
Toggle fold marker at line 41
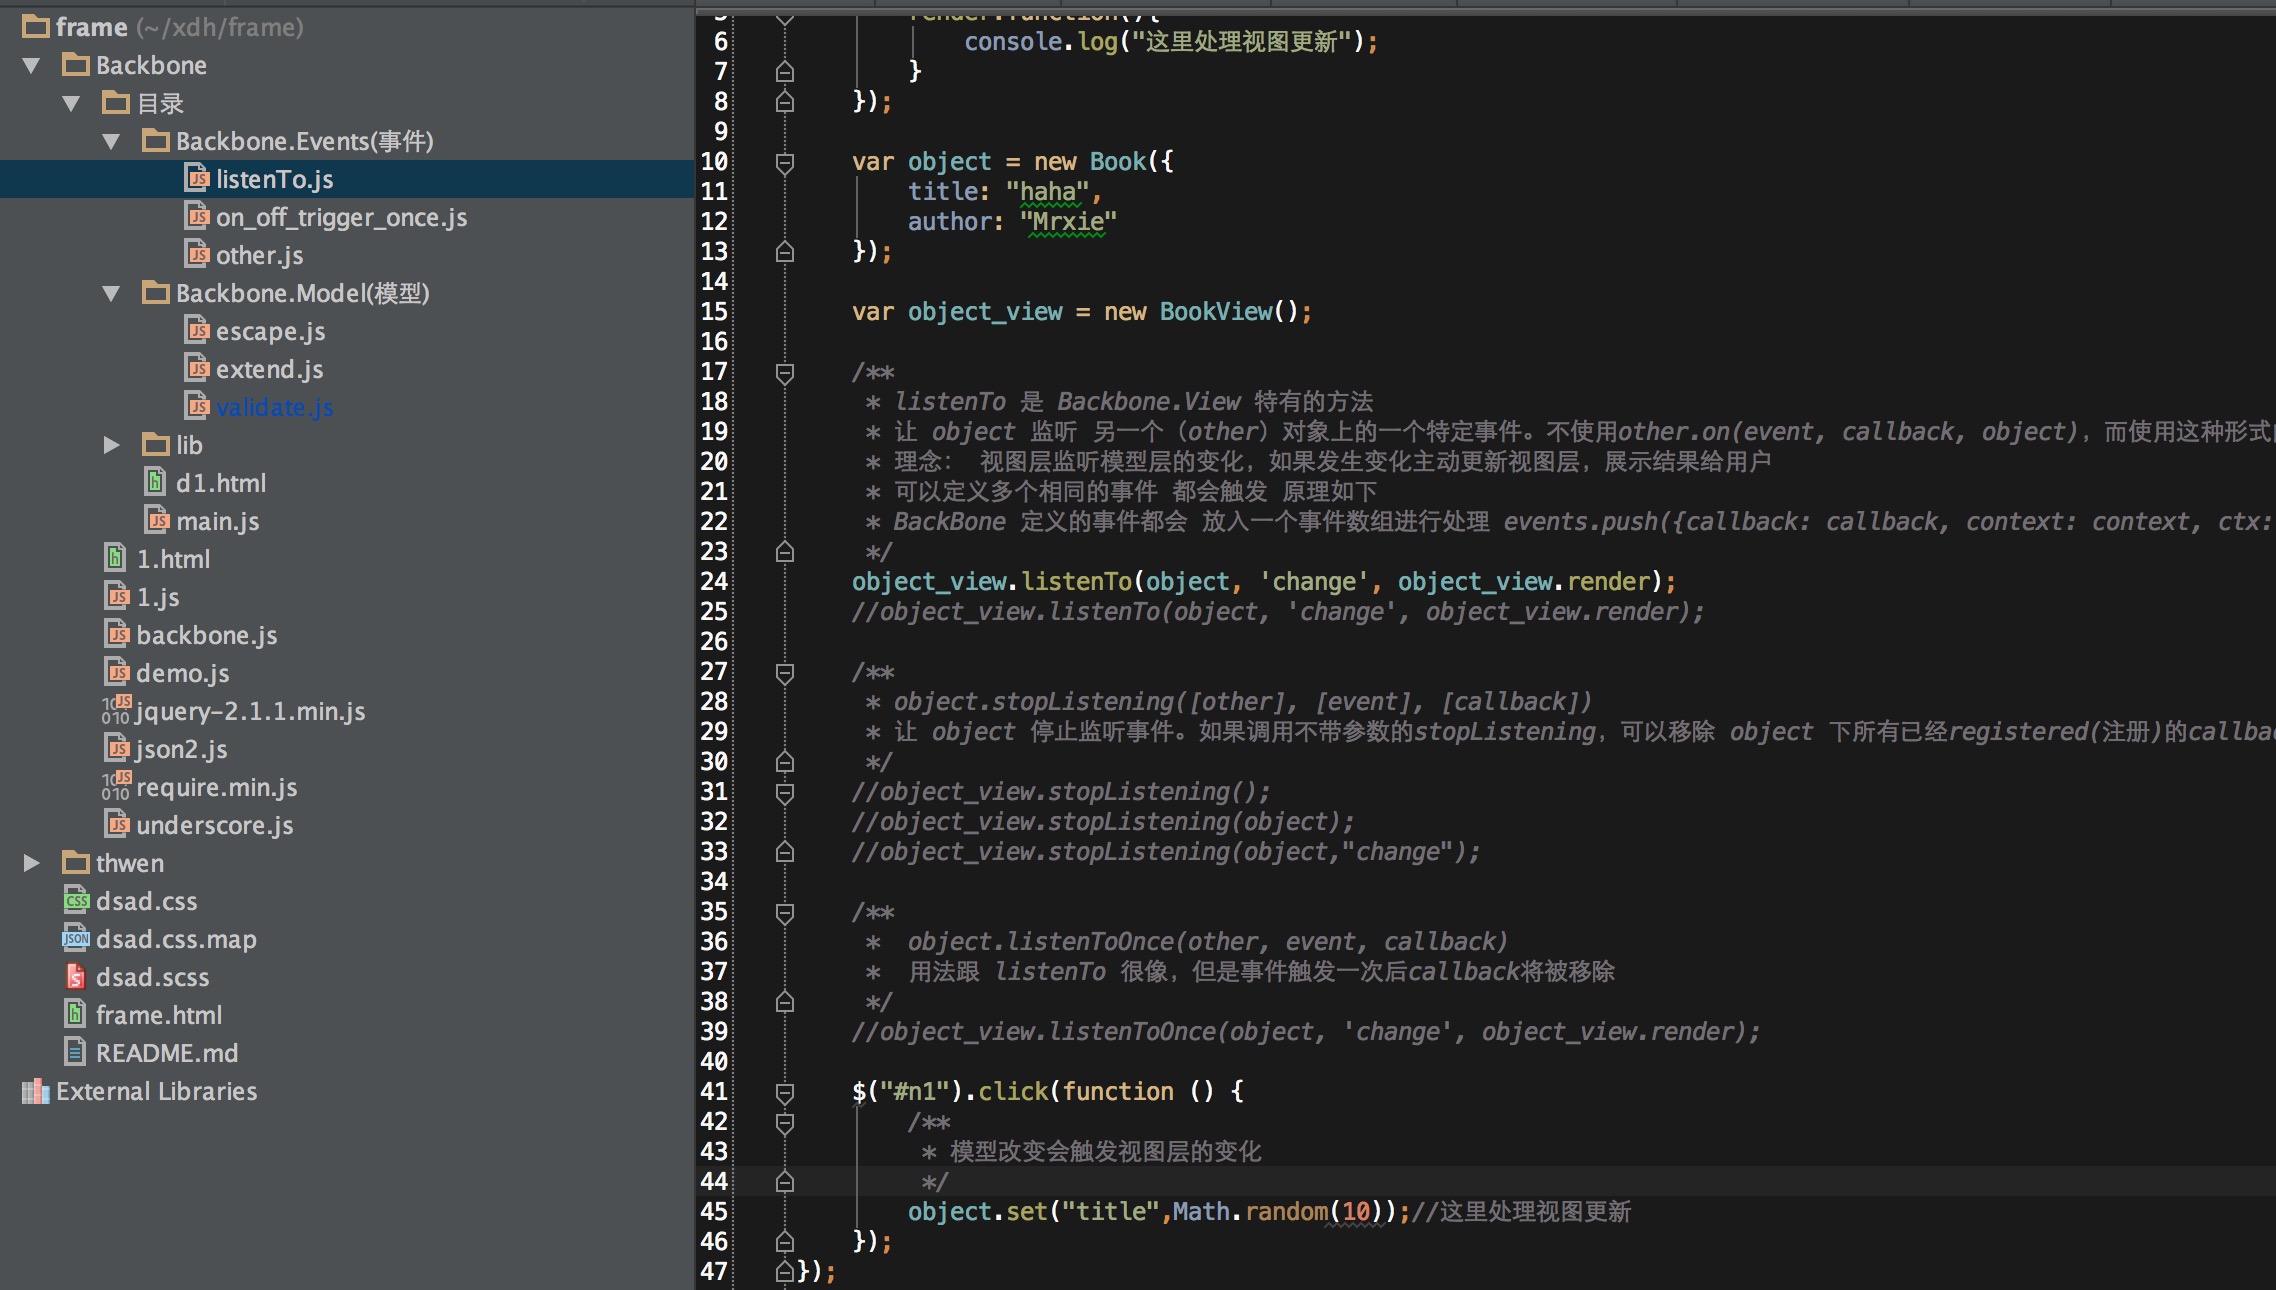(785, 1092)
